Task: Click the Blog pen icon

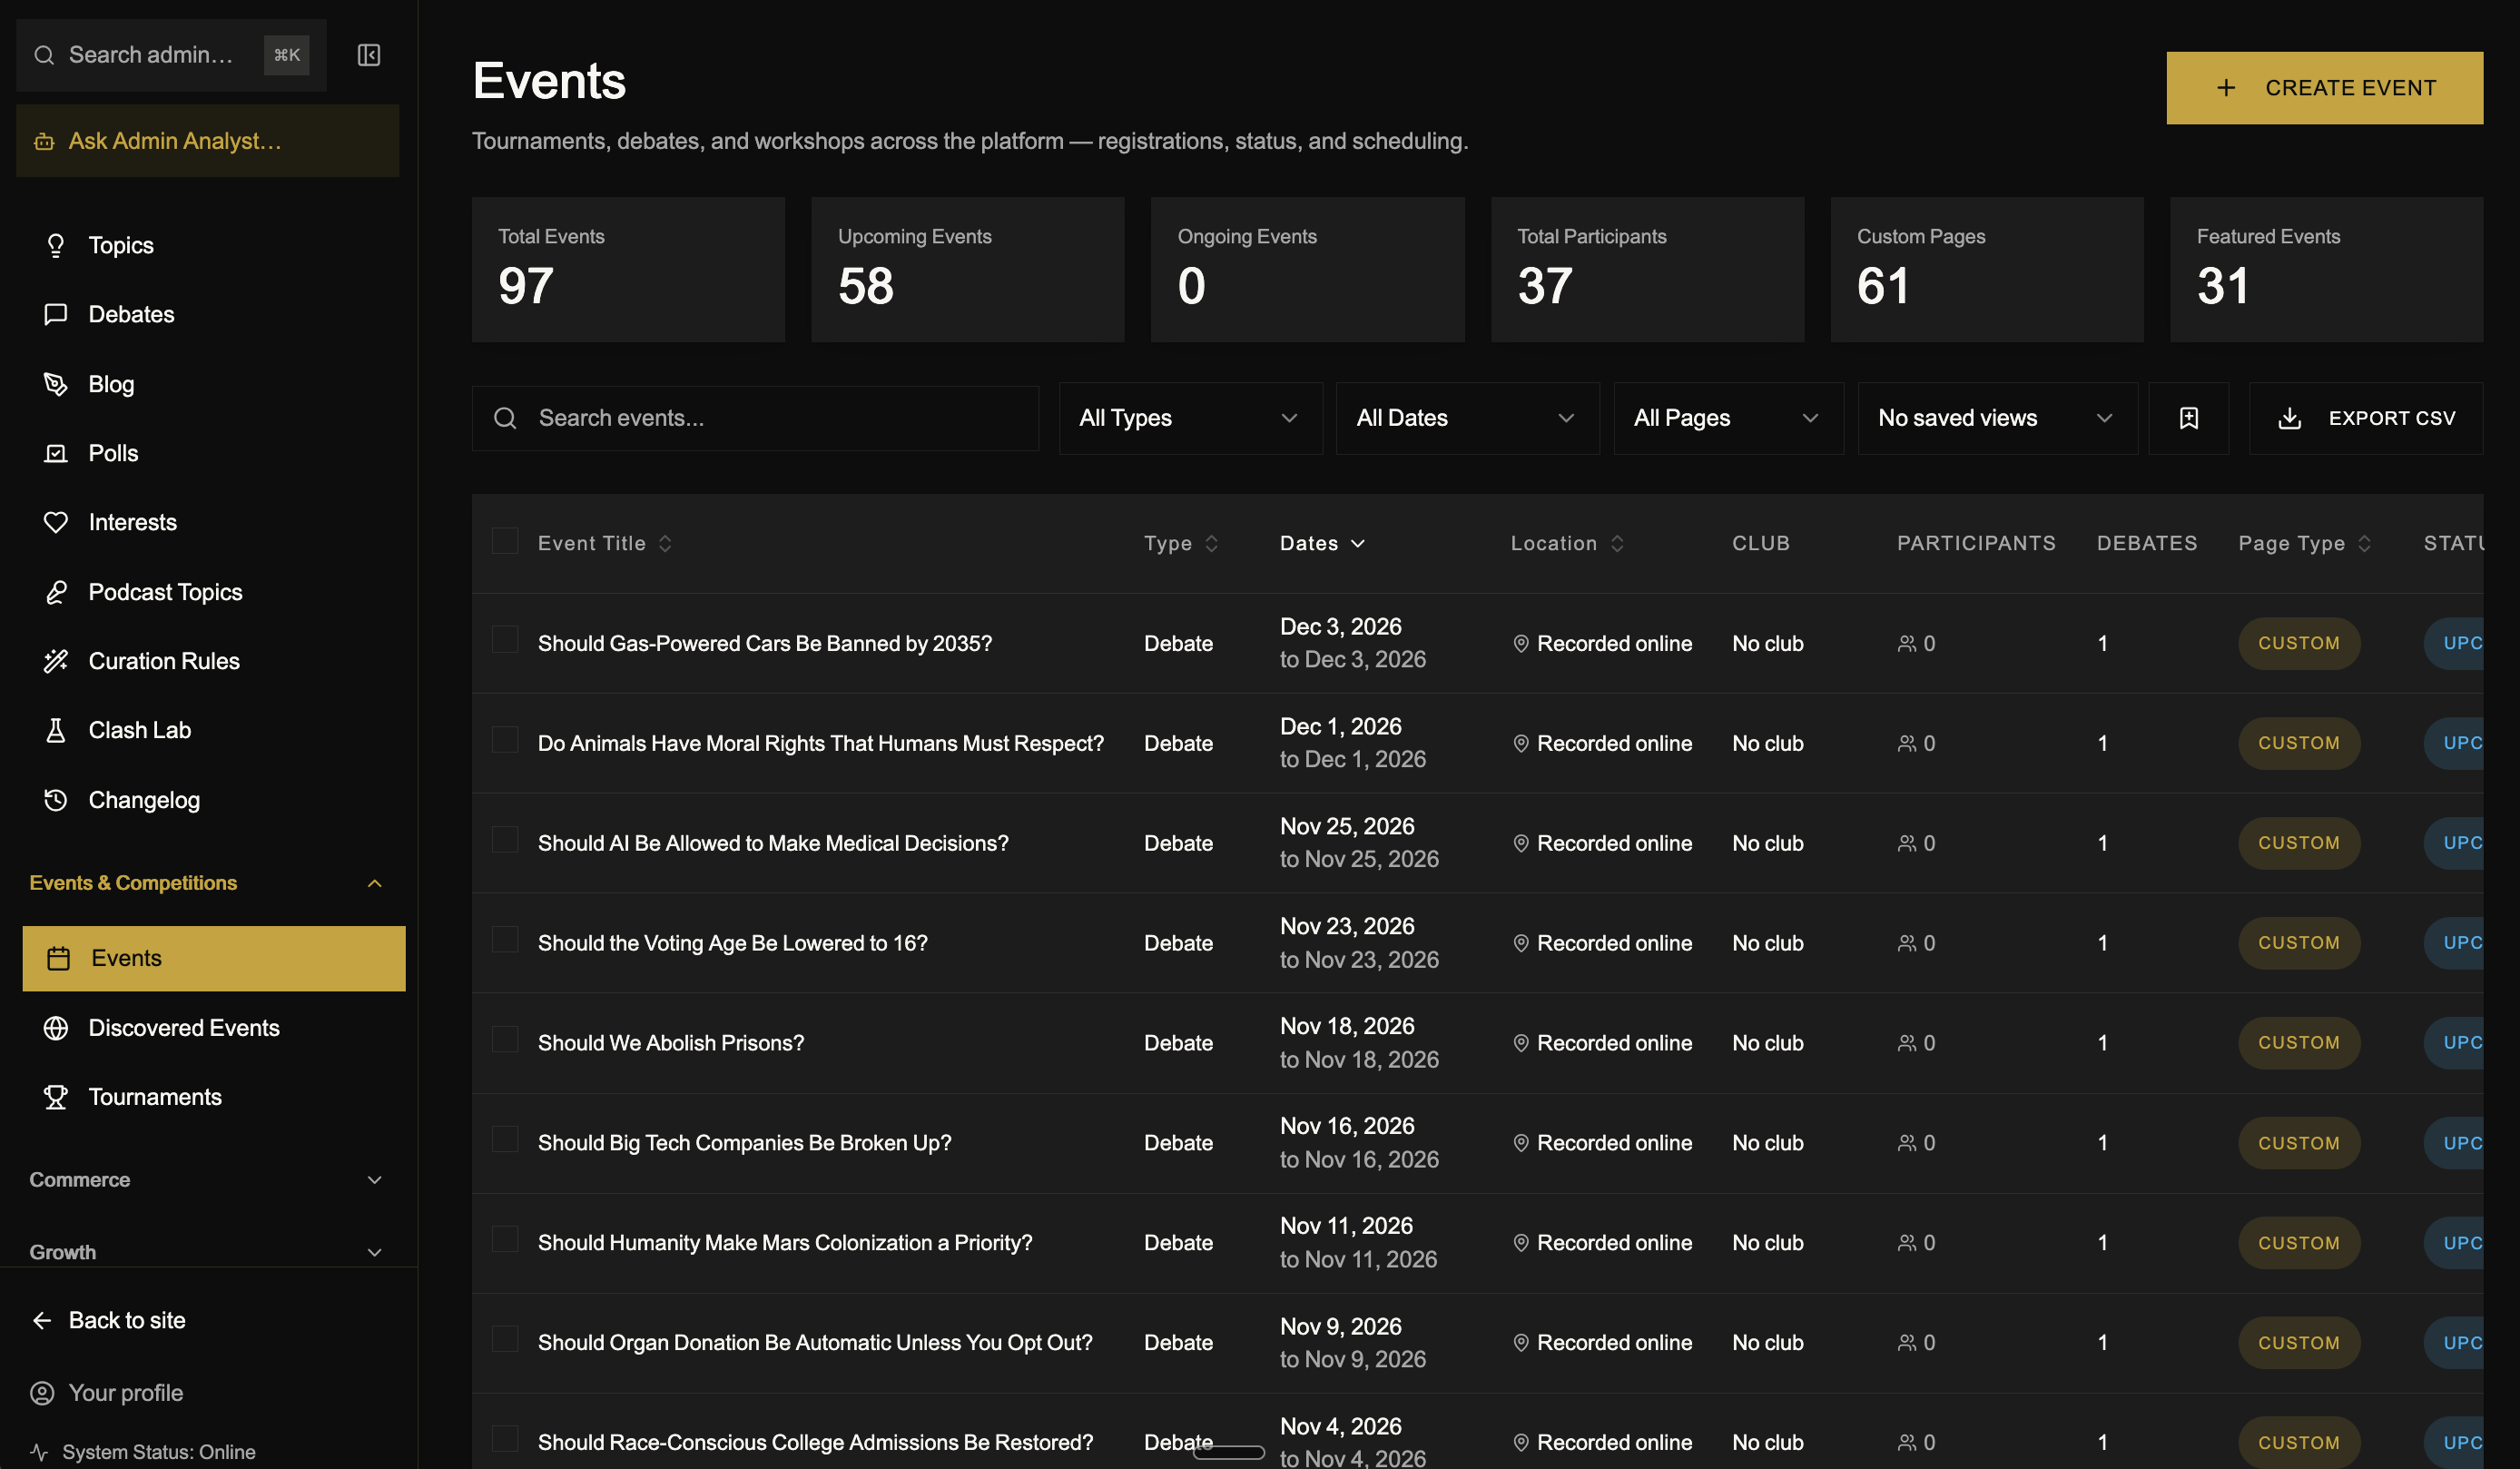Action: coord(56,384)
